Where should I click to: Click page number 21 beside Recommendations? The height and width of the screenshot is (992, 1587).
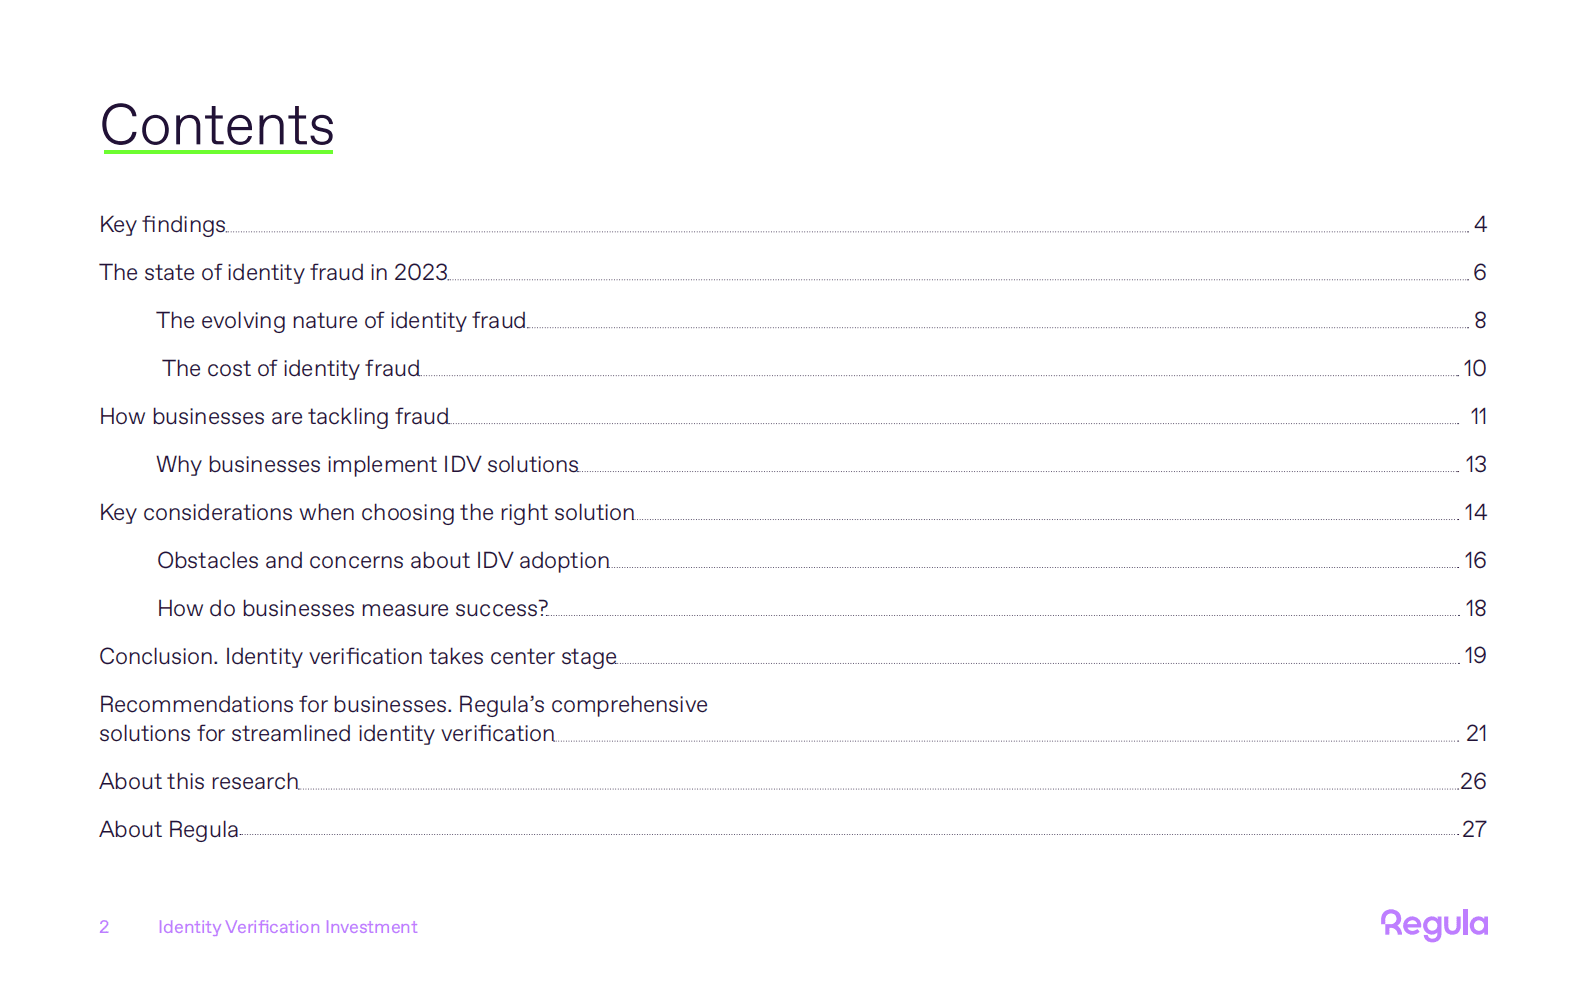(x=1476, y=734)
